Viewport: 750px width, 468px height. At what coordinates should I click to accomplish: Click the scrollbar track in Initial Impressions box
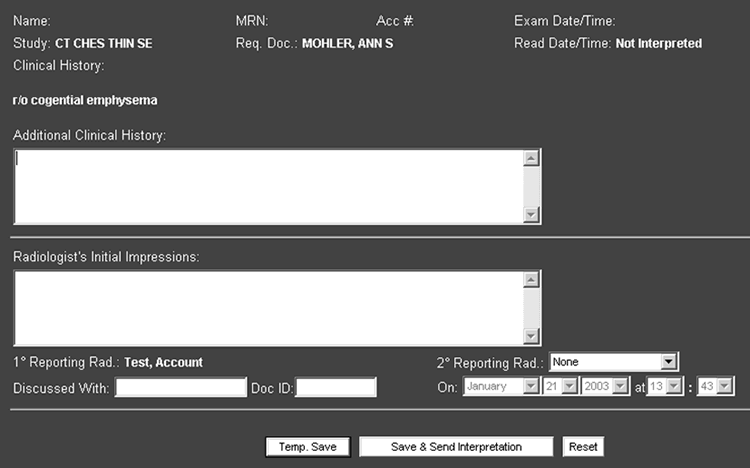[x=531, y=308]
